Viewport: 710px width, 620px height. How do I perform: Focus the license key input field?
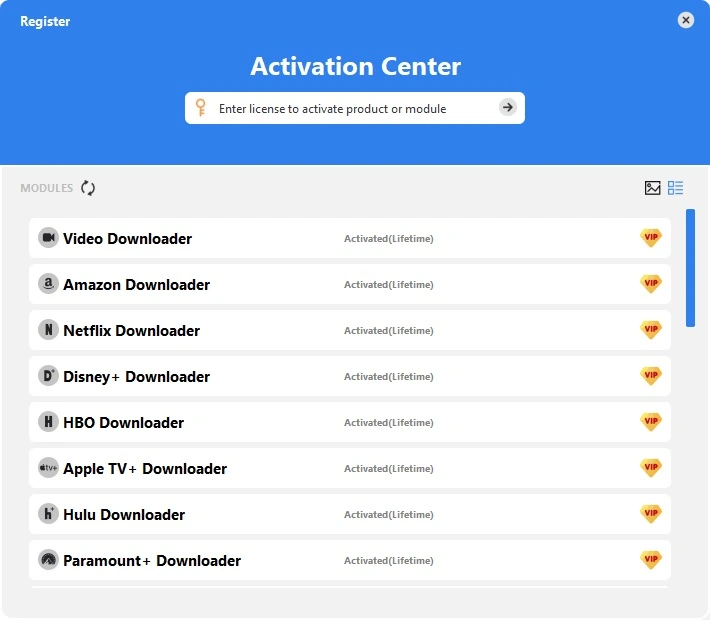pos(355,108)
